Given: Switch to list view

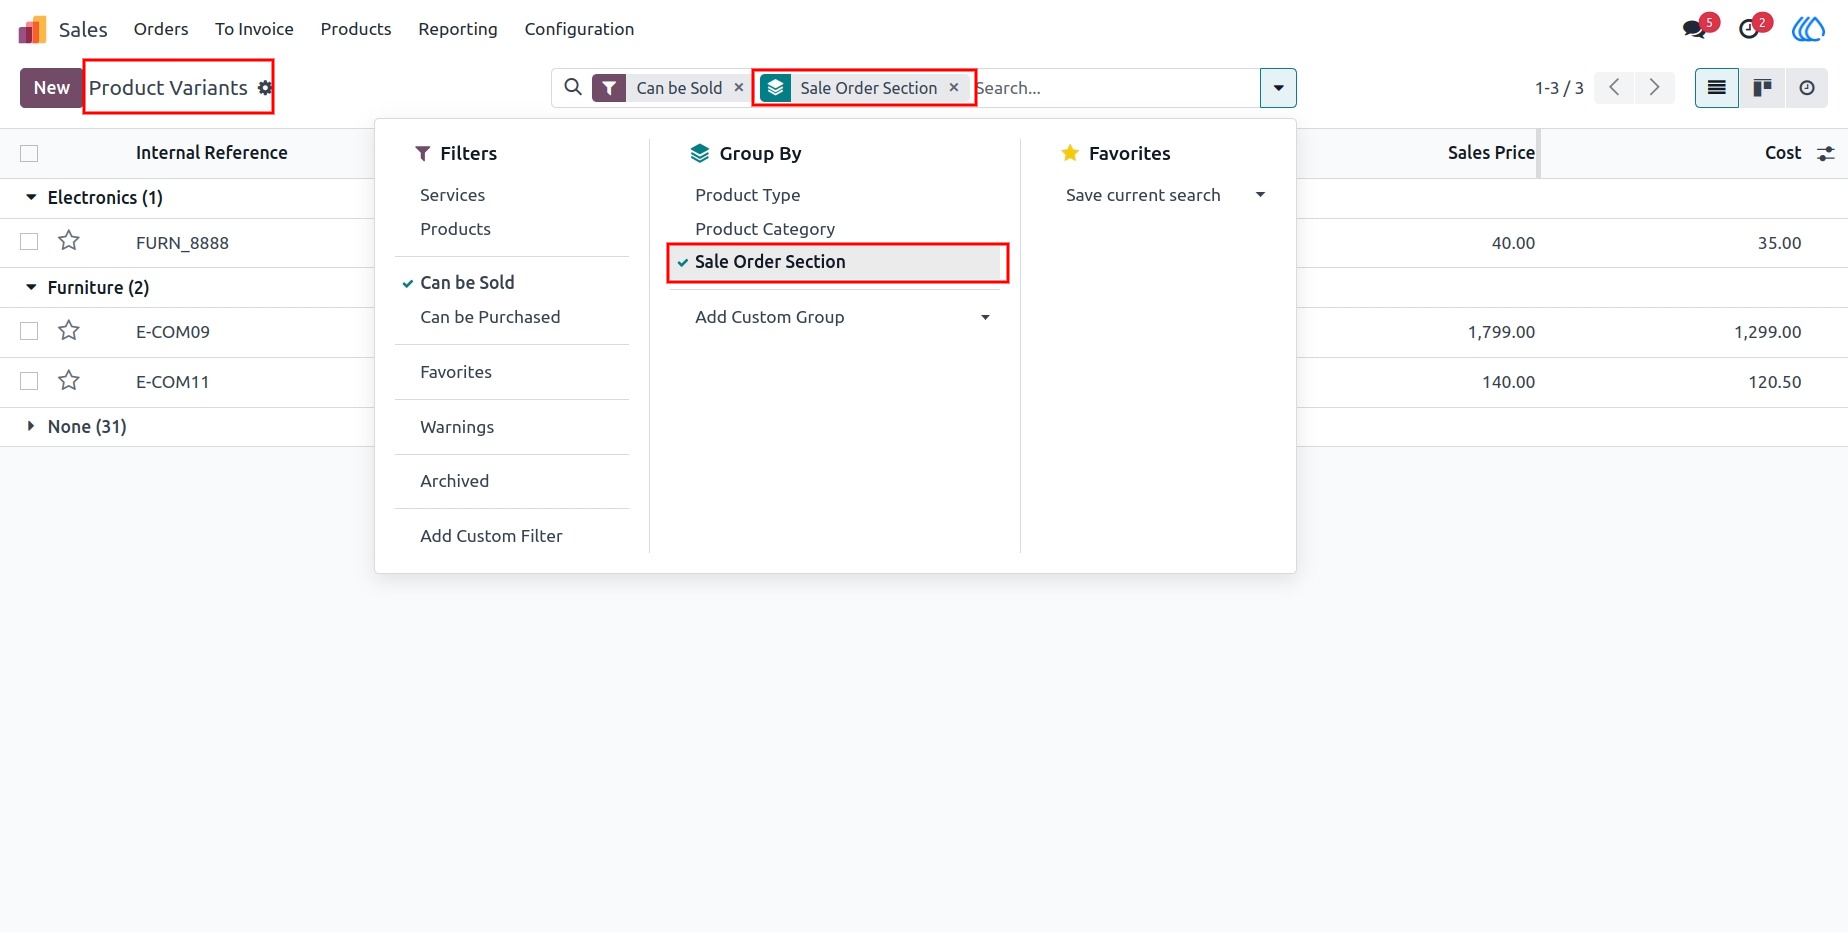Looking at the screenshot, I should pyautogui.click(x=1717, y=88).
